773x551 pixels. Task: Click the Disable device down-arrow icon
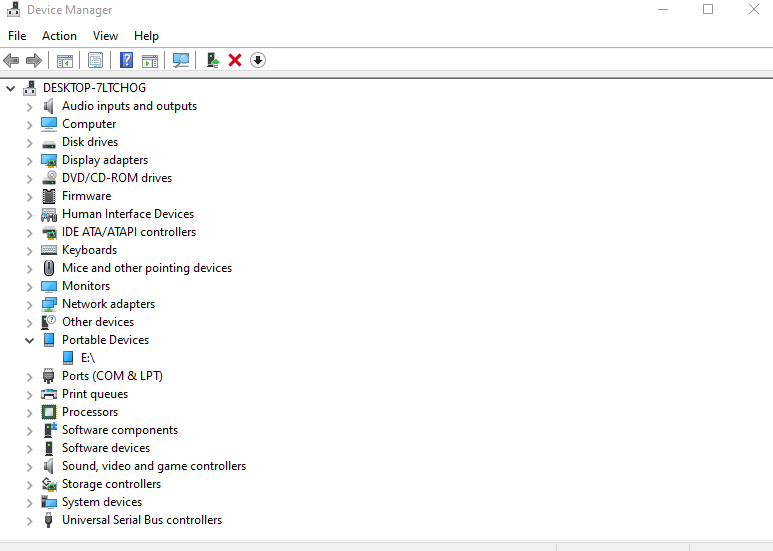(x=258, y=60)
